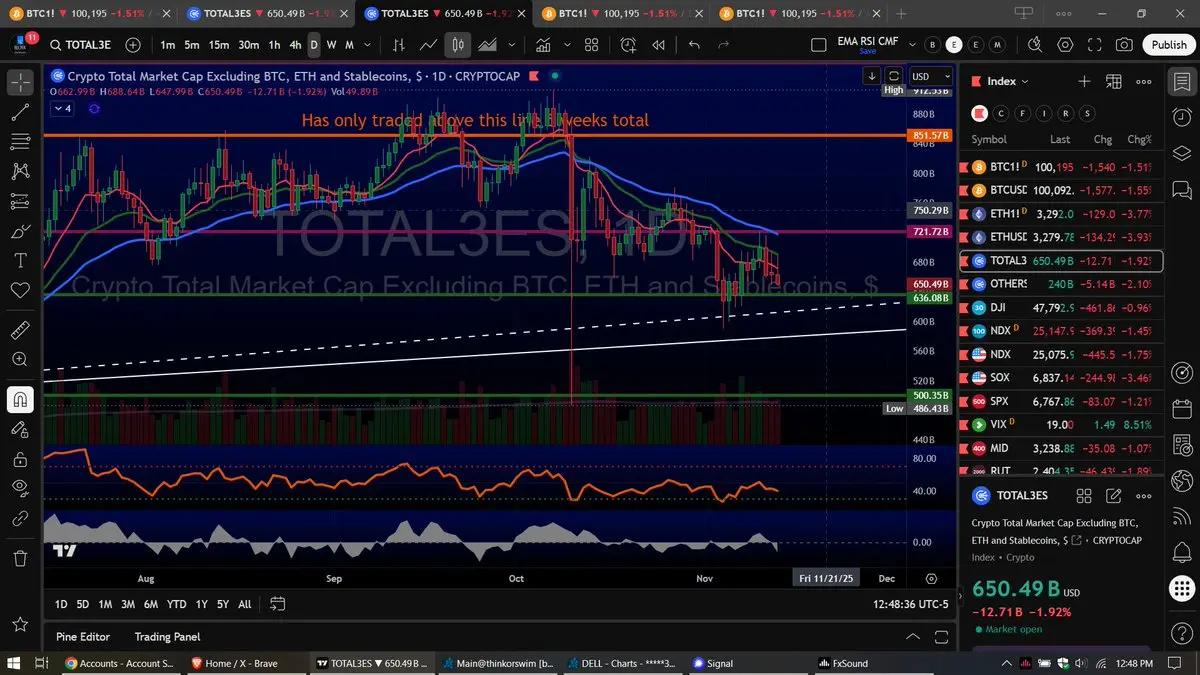Expand the collapsed indicators legend

(x=61, y=108)
